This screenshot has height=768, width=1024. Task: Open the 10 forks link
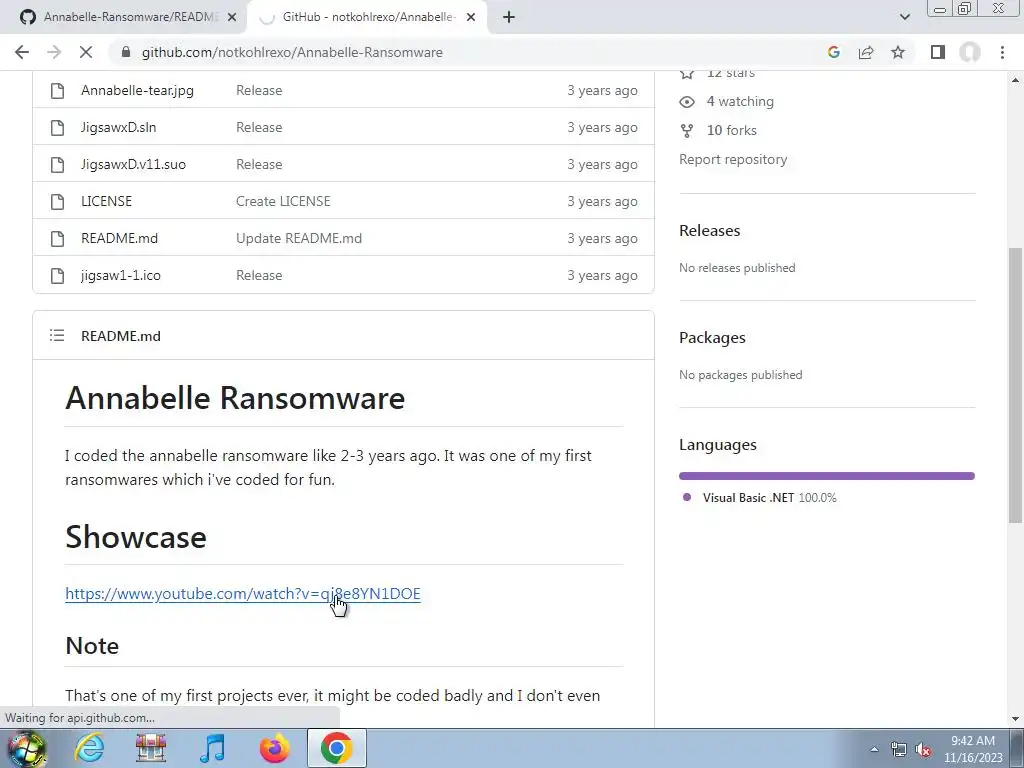click(x=731, y=131)
